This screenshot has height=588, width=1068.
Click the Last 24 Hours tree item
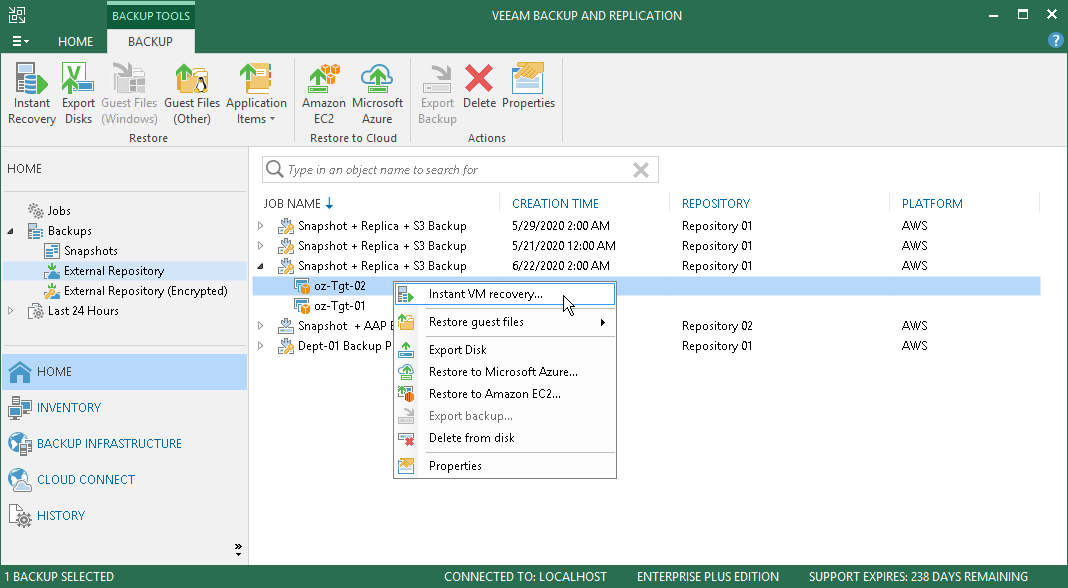pos(82,311)
